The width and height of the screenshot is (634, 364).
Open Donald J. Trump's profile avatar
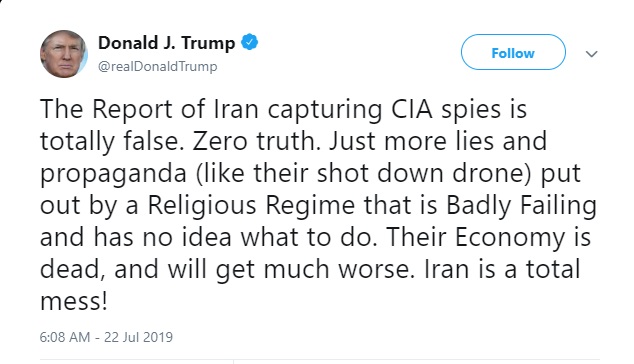pos(63,54)
